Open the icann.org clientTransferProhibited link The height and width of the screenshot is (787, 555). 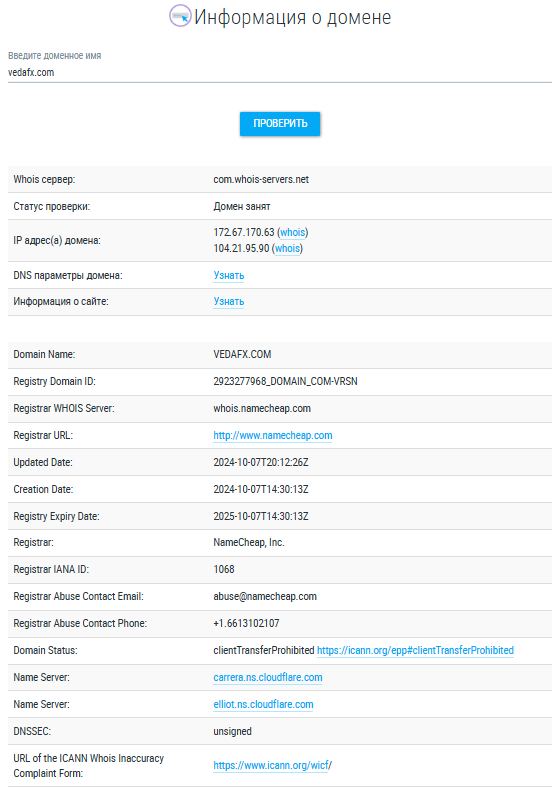tap(415, 650)
